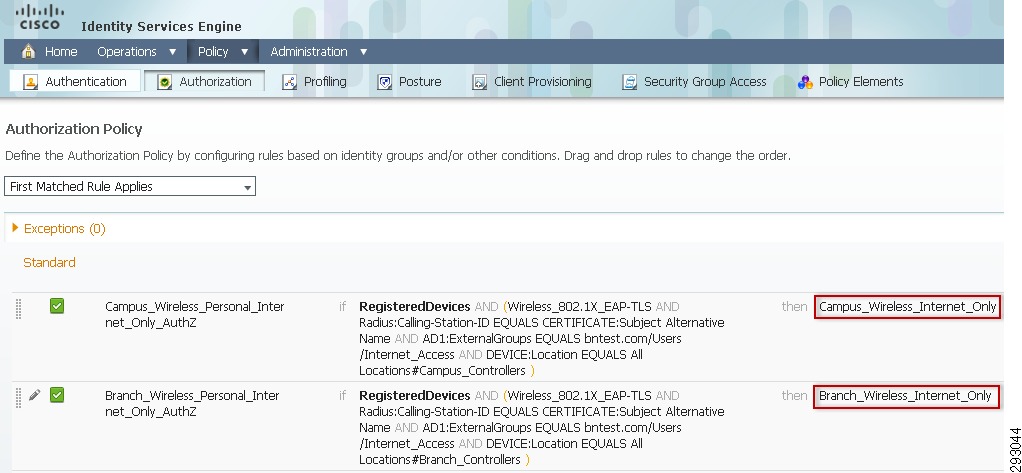Switch to the Authorization tab

[x=204, y=81]
